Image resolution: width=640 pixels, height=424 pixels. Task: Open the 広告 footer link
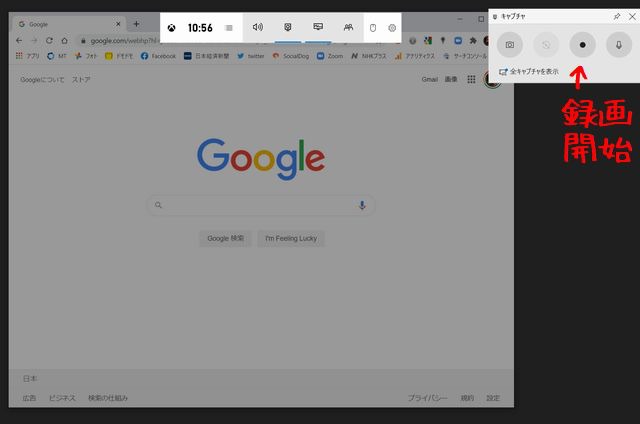[29, 398]
